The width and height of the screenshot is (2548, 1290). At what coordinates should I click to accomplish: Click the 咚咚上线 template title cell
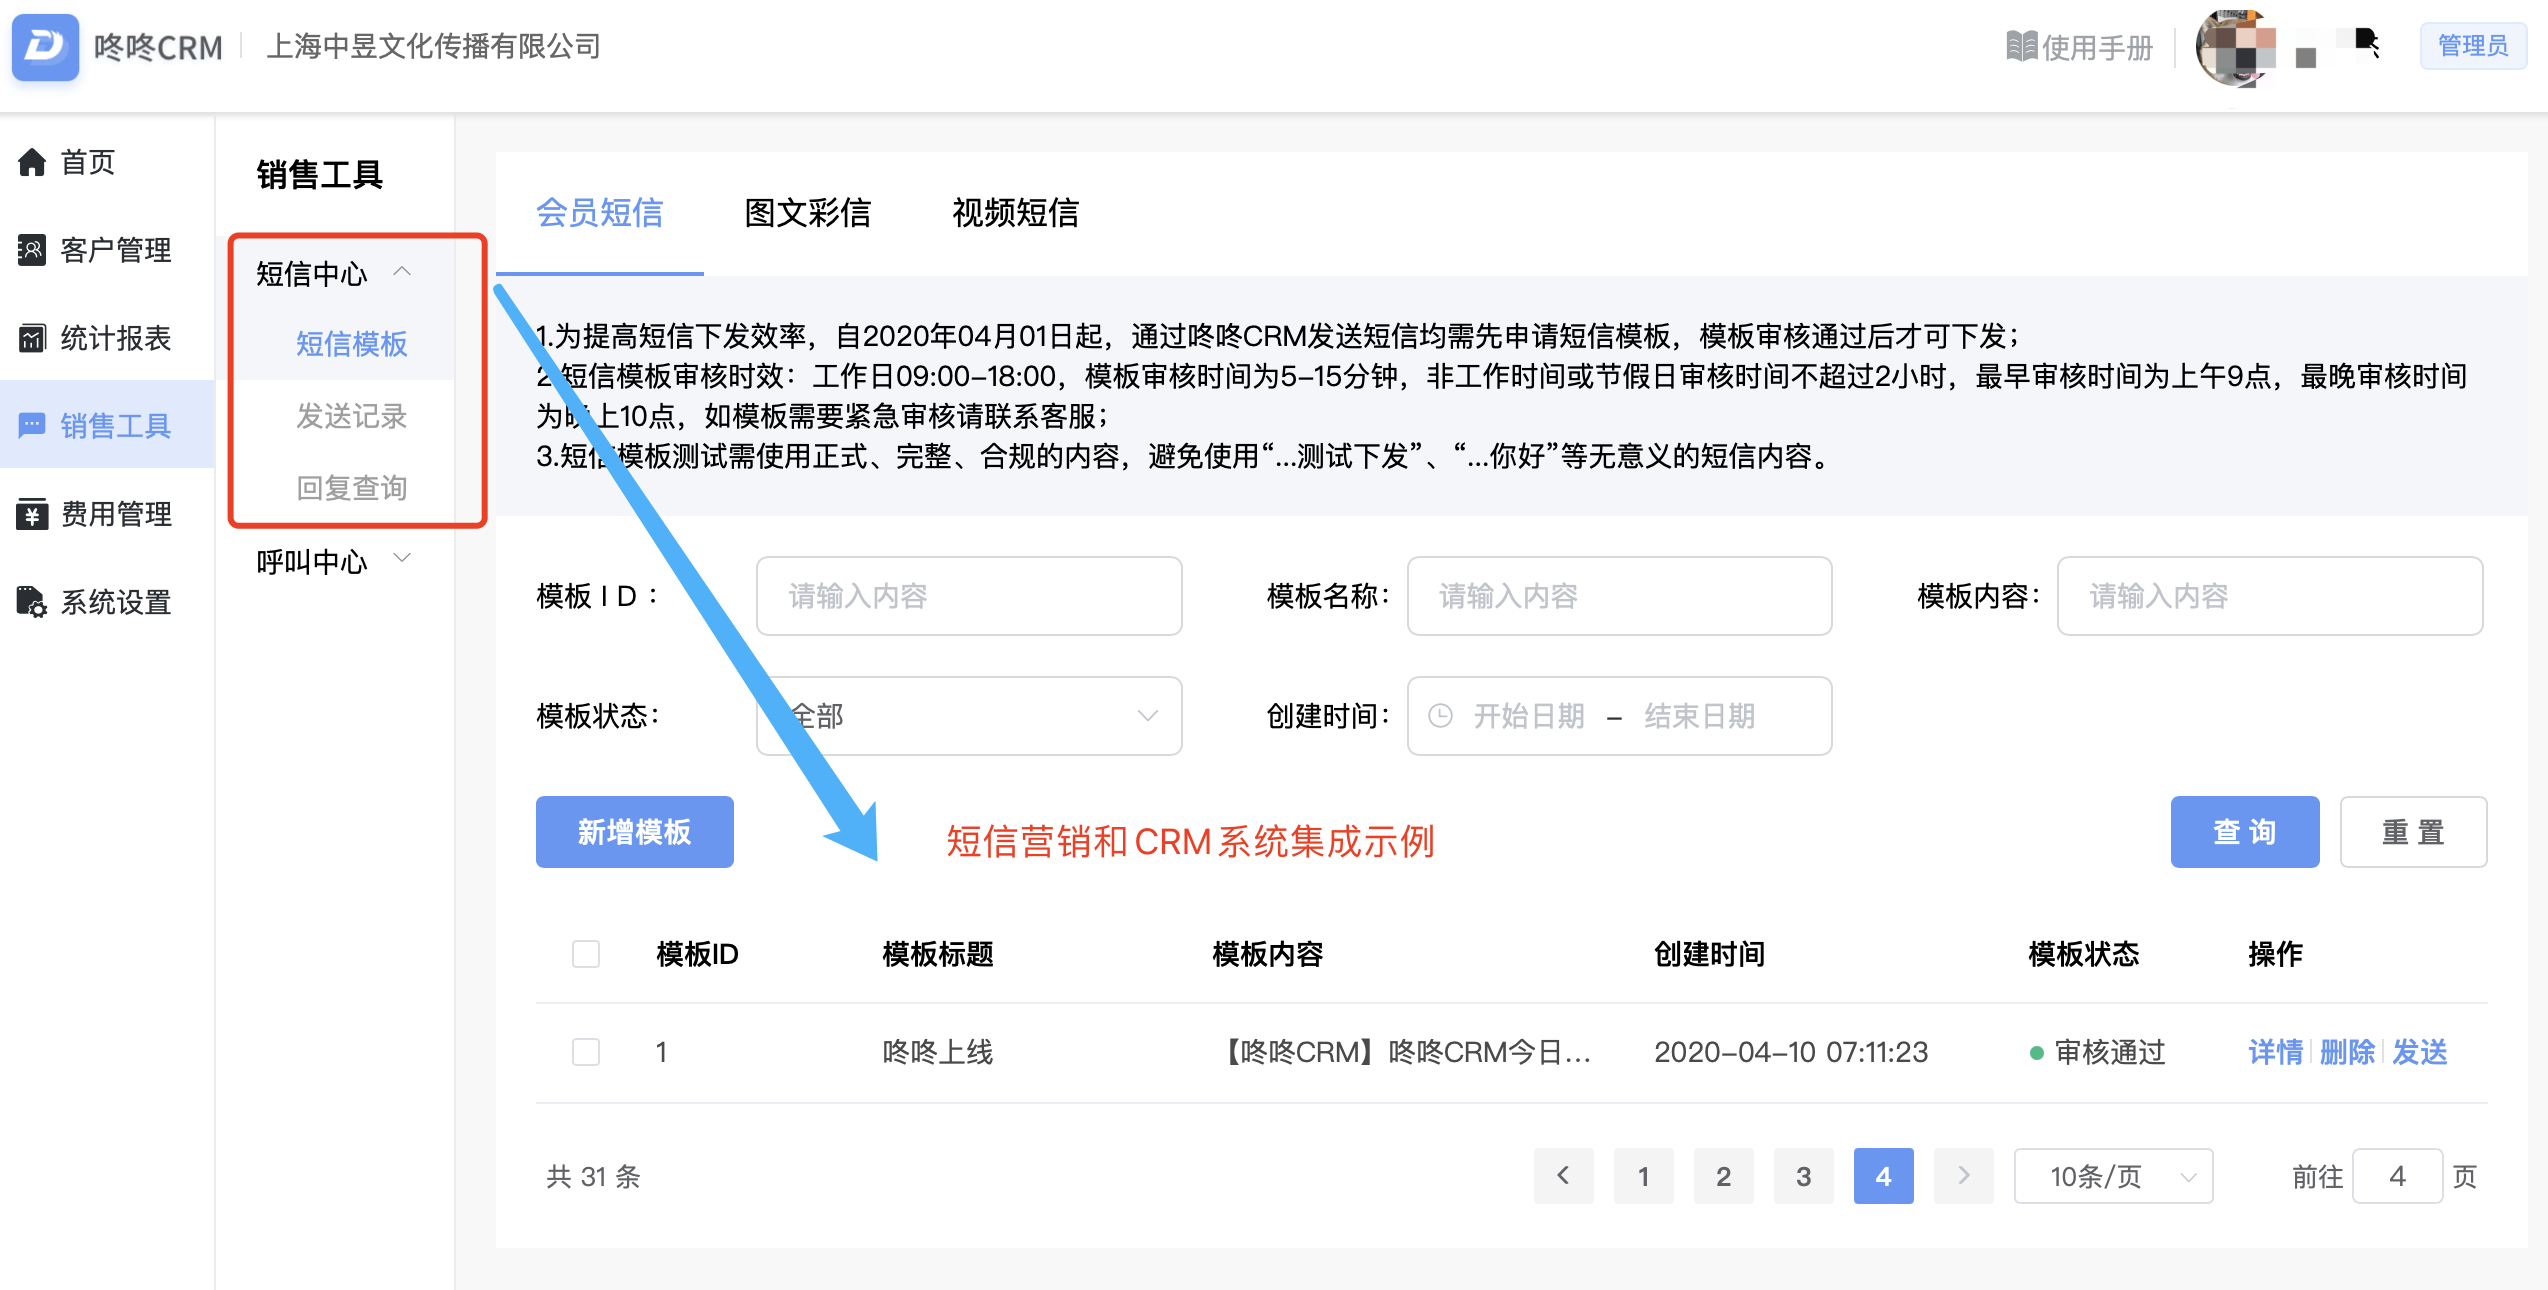tap(938, 1052)
